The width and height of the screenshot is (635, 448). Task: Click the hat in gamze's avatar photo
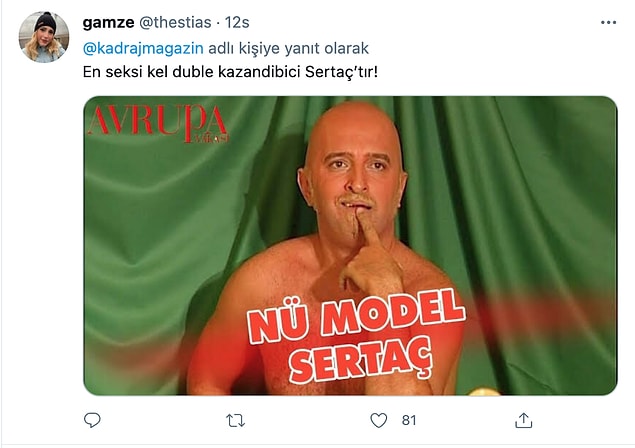45,22
